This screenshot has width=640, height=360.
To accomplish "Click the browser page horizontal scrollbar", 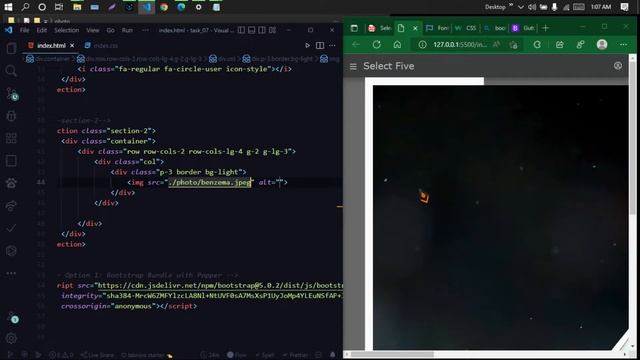I will click(392, 354).
